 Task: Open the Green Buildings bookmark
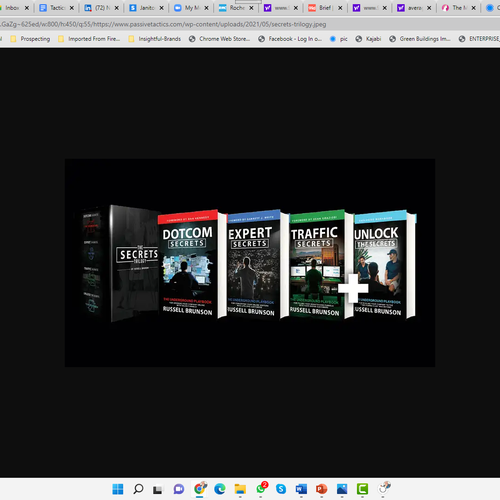[420, 39]
